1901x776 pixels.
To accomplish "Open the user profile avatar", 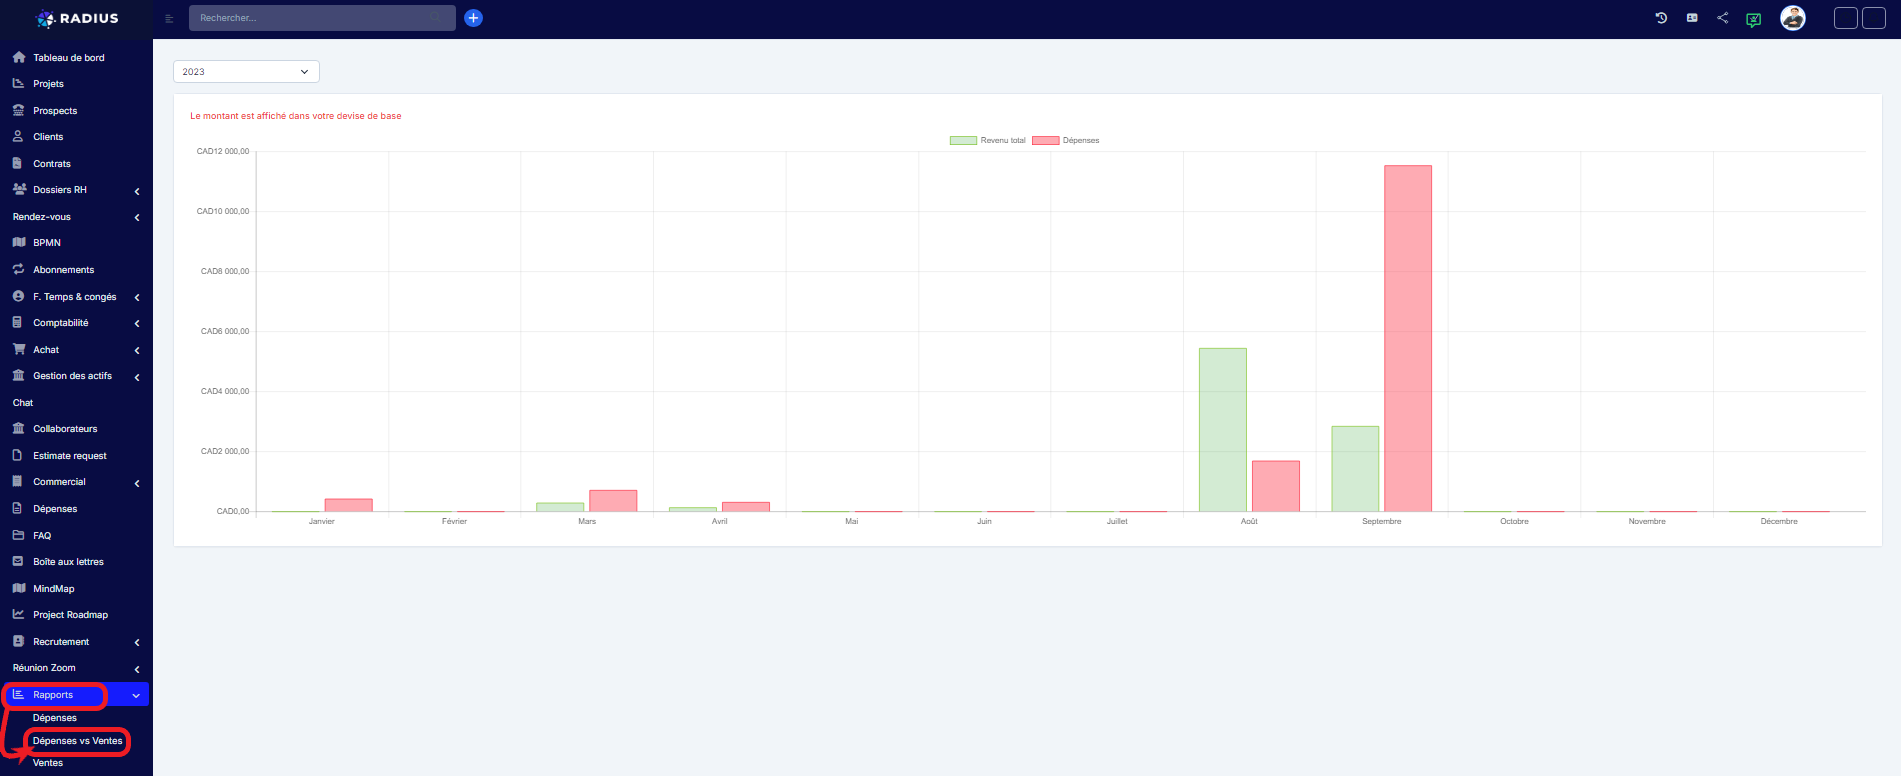I will 1793,18.
